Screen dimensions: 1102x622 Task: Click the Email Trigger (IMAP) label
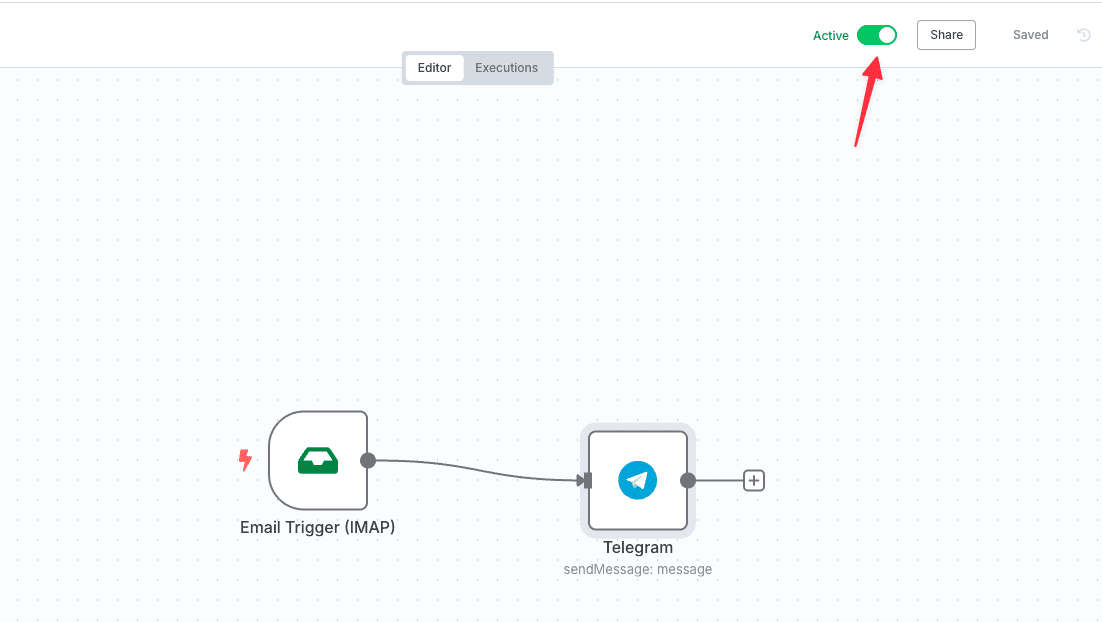coord(317,527)
